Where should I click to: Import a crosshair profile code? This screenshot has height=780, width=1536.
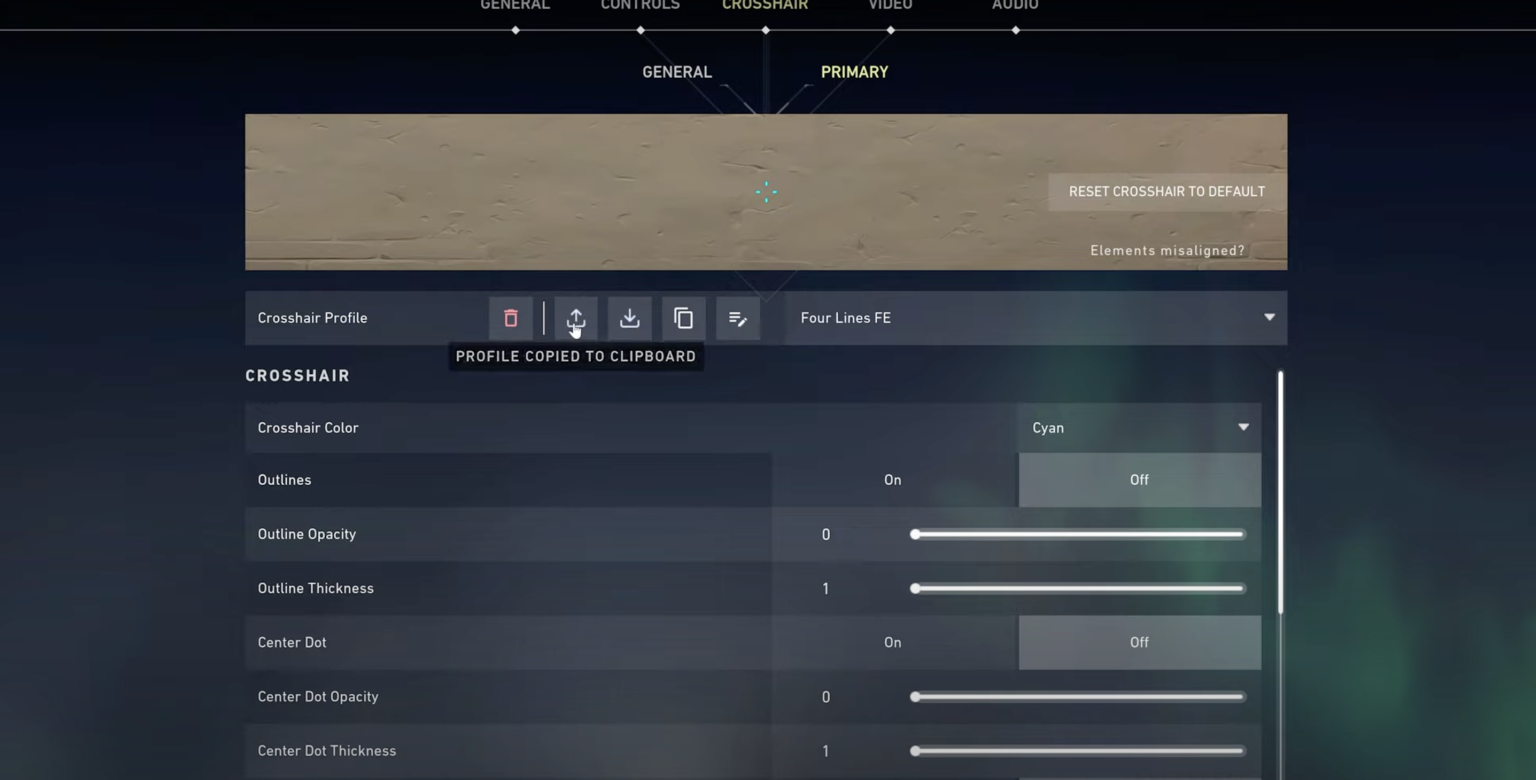pos(629,318)
